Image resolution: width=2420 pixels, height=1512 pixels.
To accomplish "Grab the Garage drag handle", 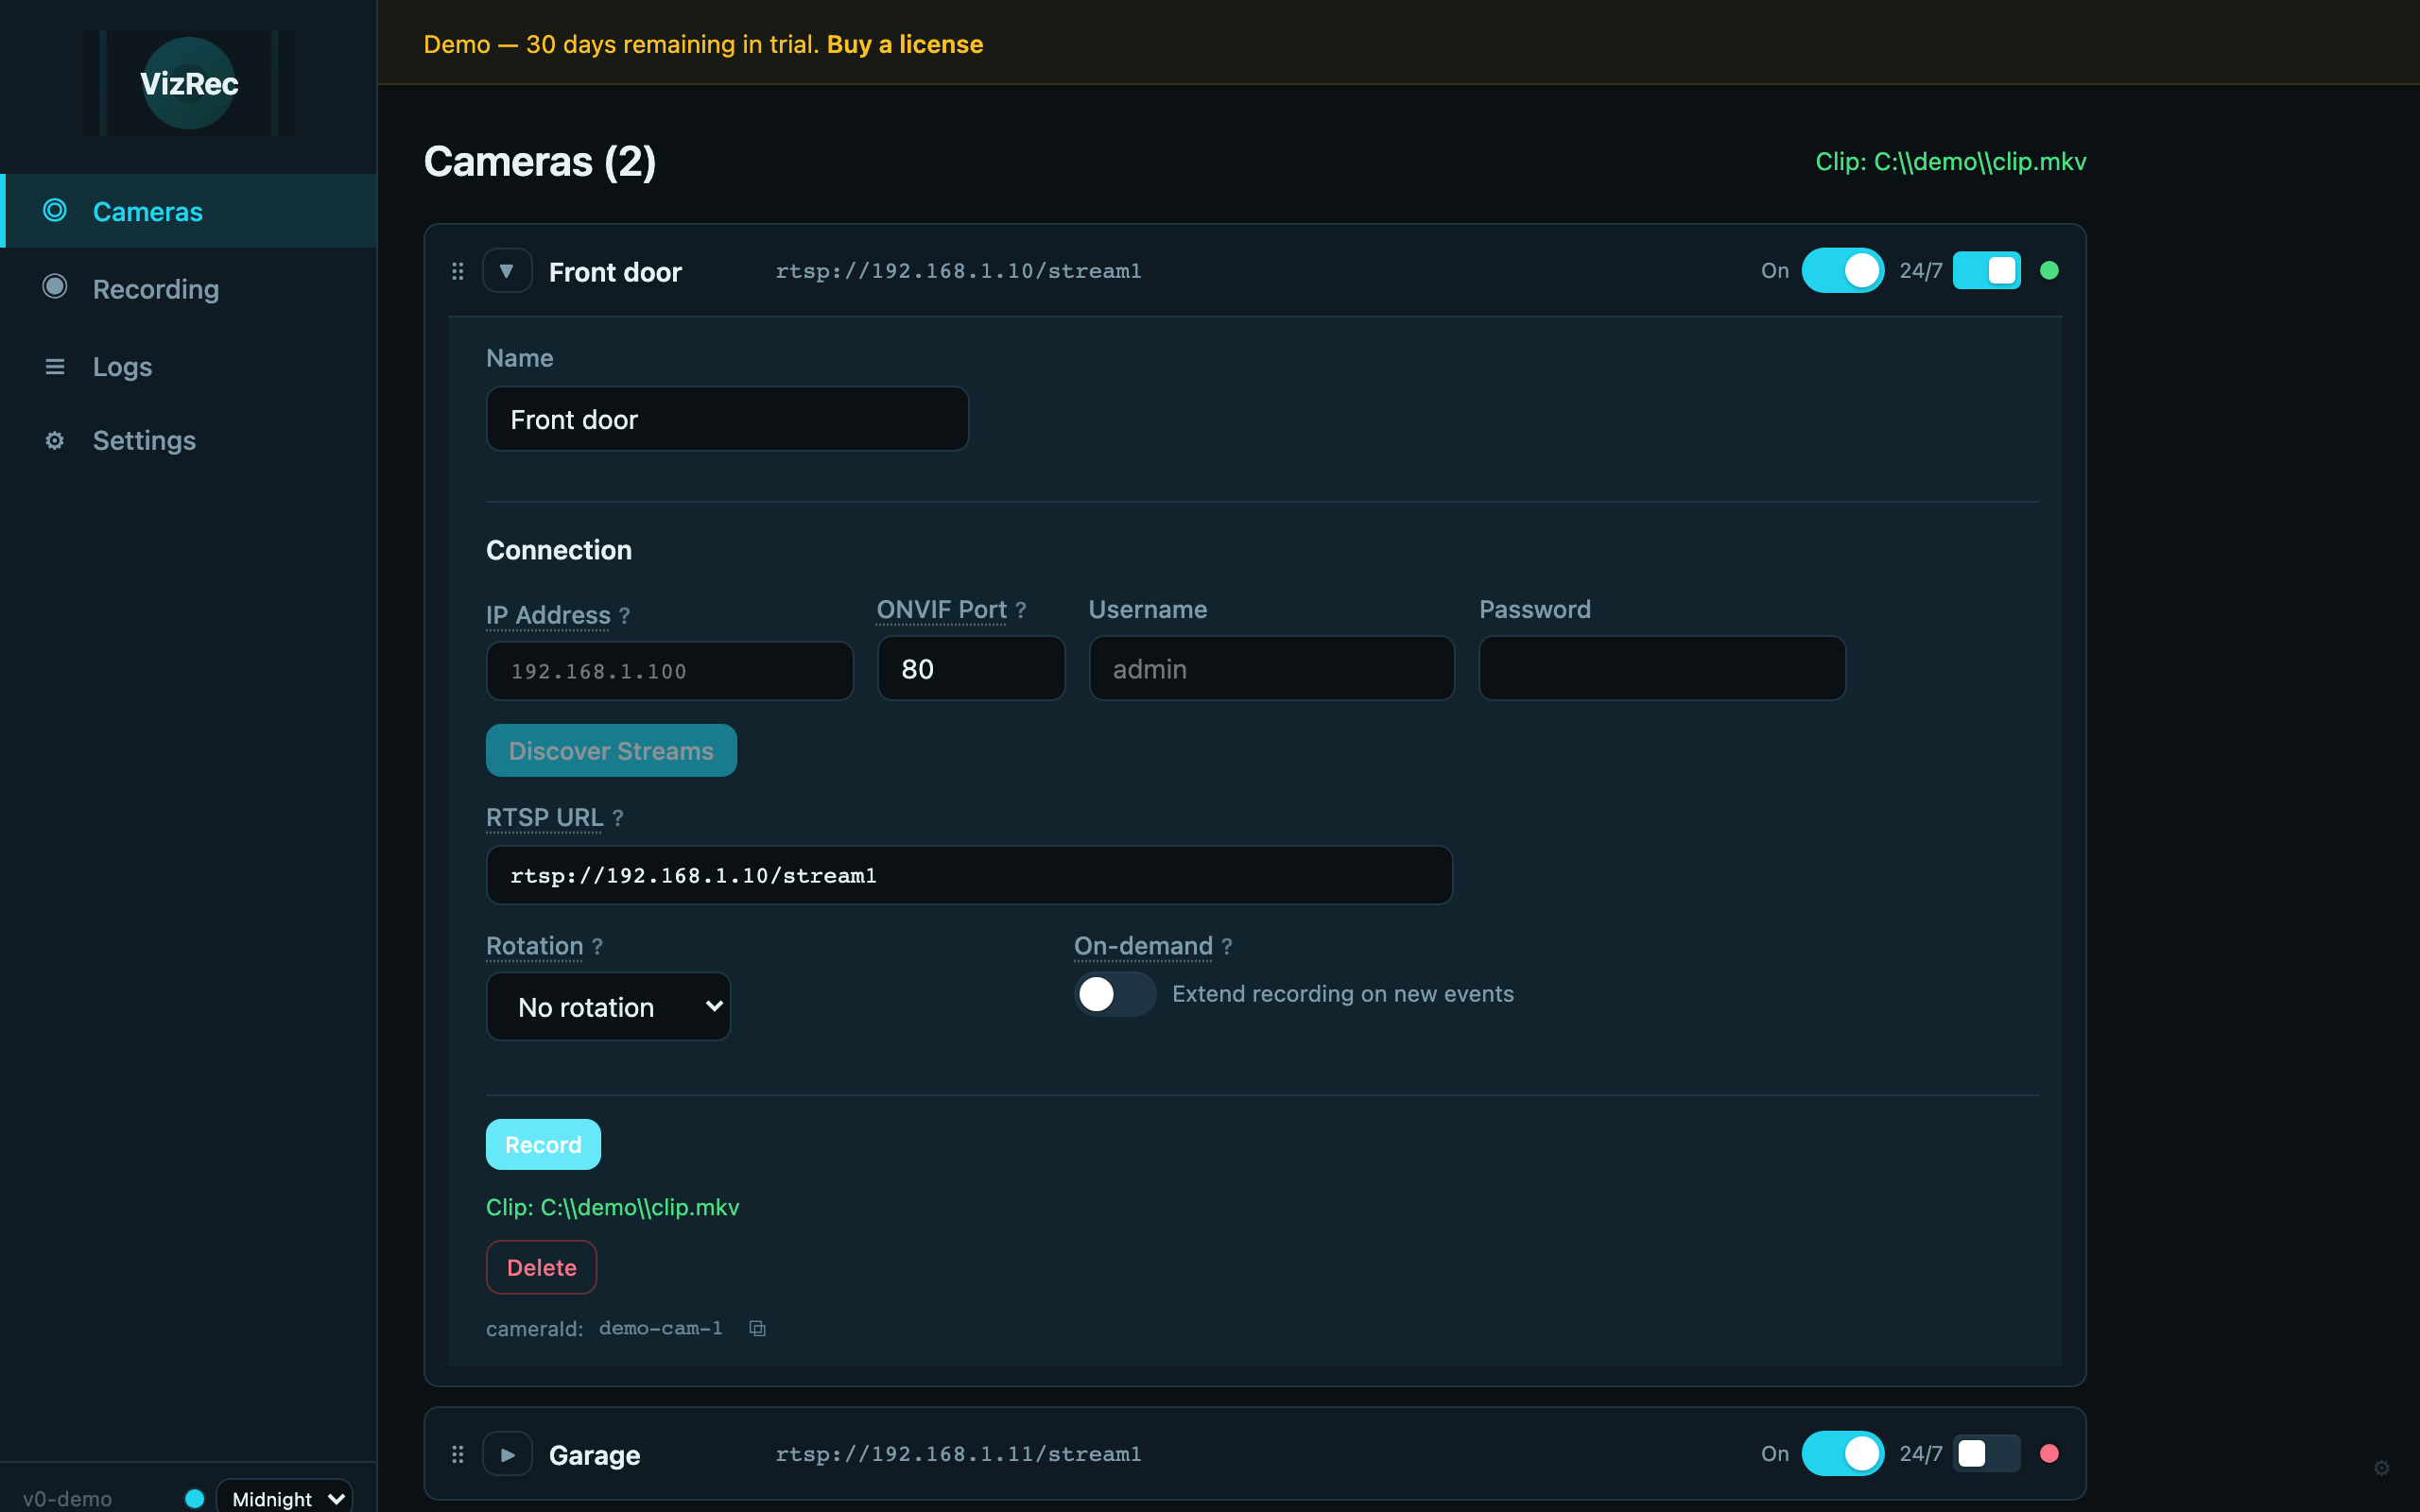I will [x=458, y=1454].
